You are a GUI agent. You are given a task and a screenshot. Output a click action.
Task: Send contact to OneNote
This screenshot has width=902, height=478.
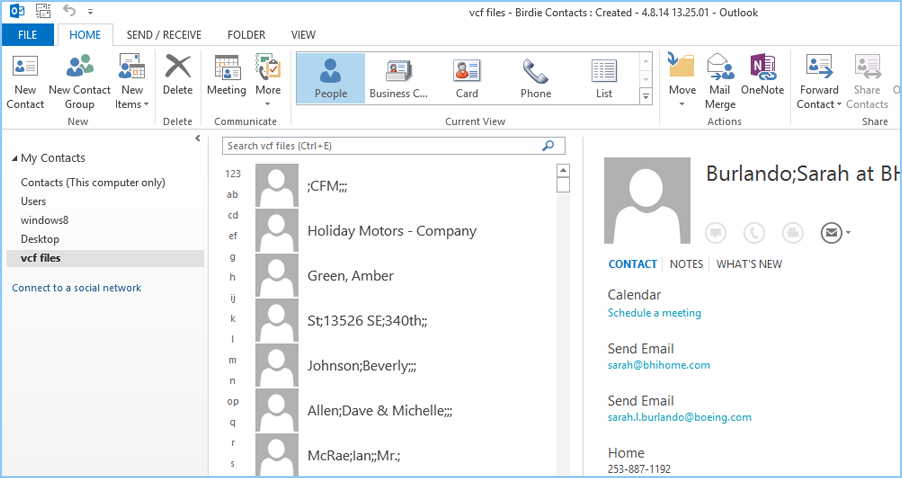coord(762,76)
